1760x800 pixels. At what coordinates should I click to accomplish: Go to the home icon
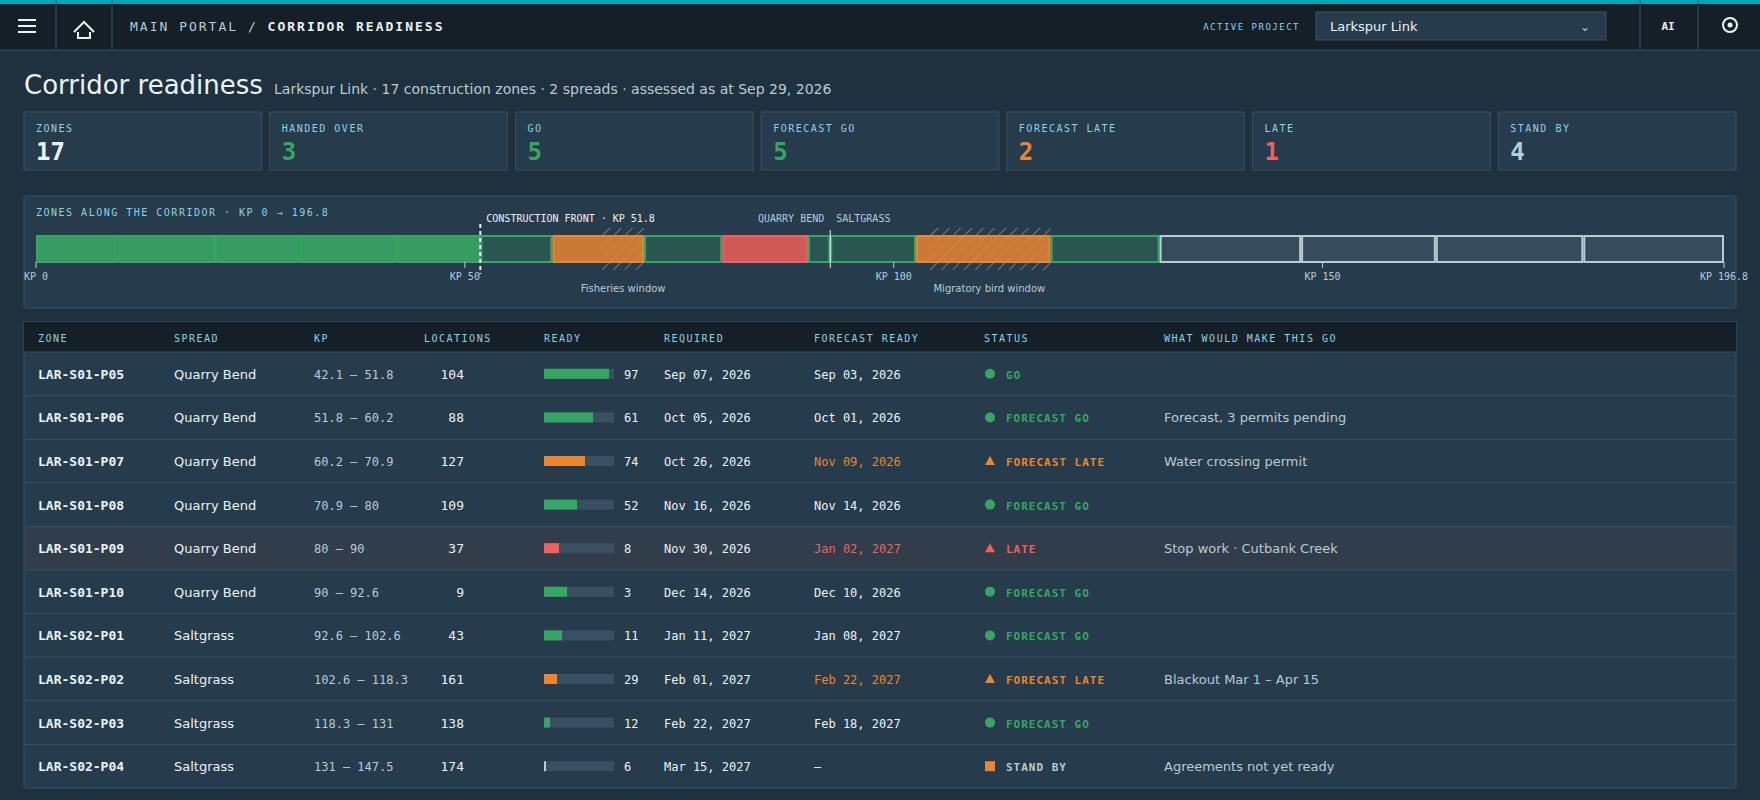84,28
